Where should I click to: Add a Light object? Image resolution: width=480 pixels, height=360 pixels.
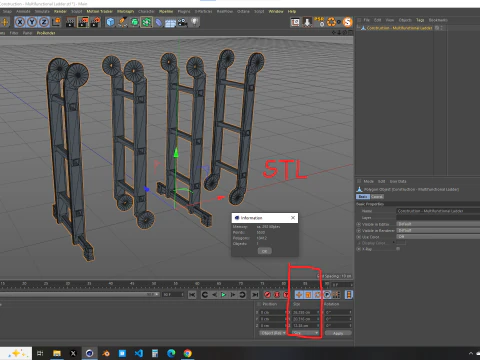pos(194,22)
